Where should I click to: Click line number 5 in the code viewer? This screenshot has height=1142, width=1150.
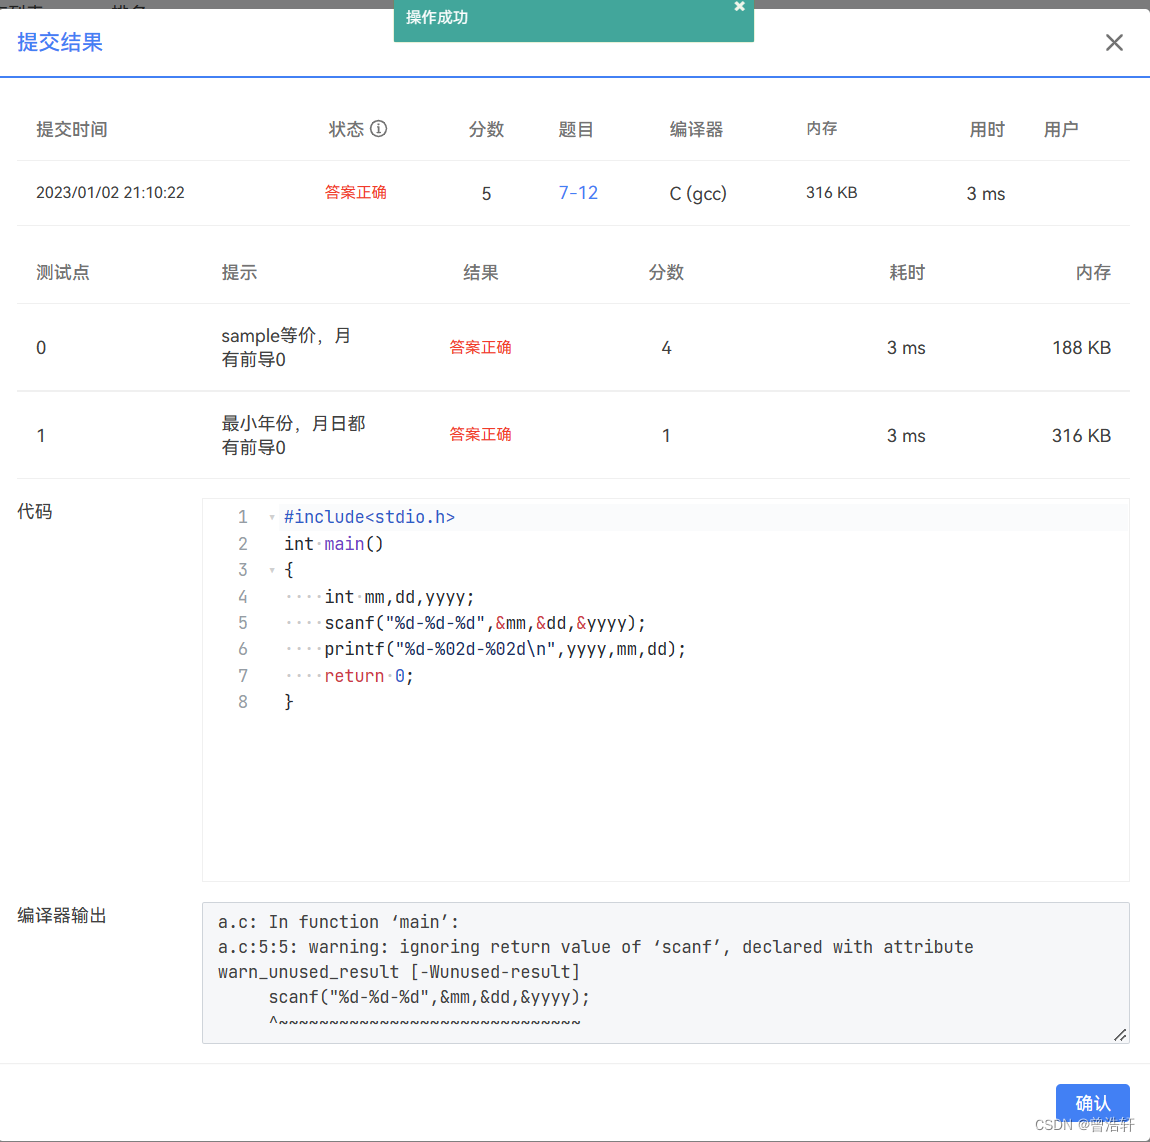(x=242, y=622)
